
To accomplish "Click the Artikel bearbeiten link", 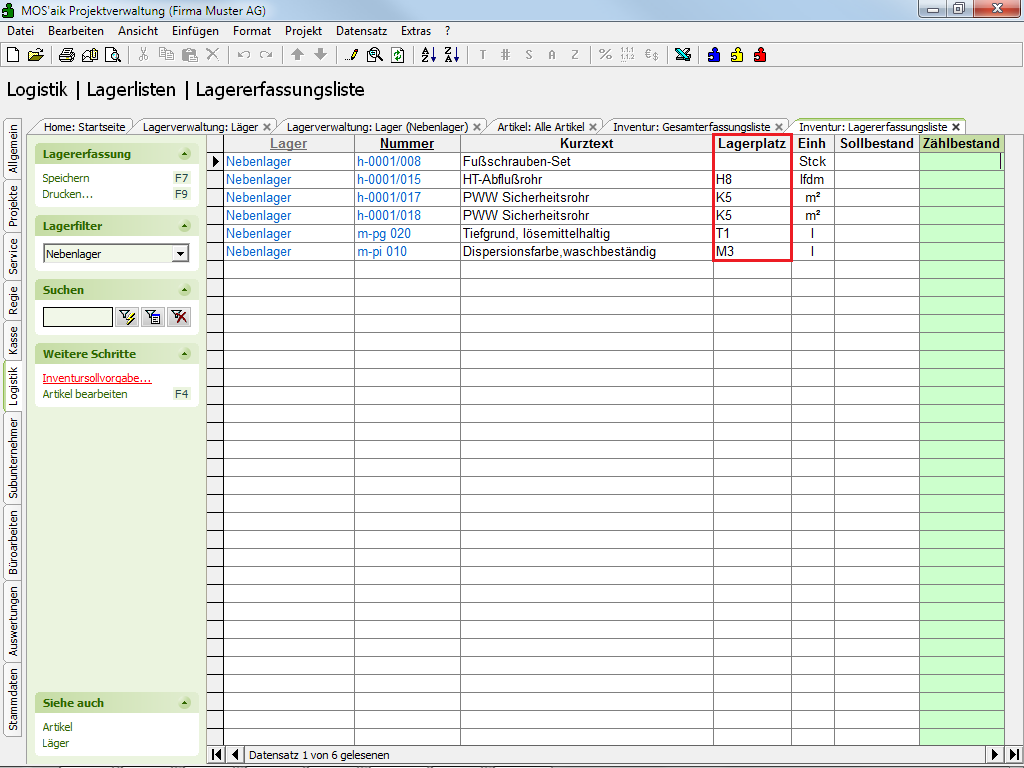I will coord(85,394).
